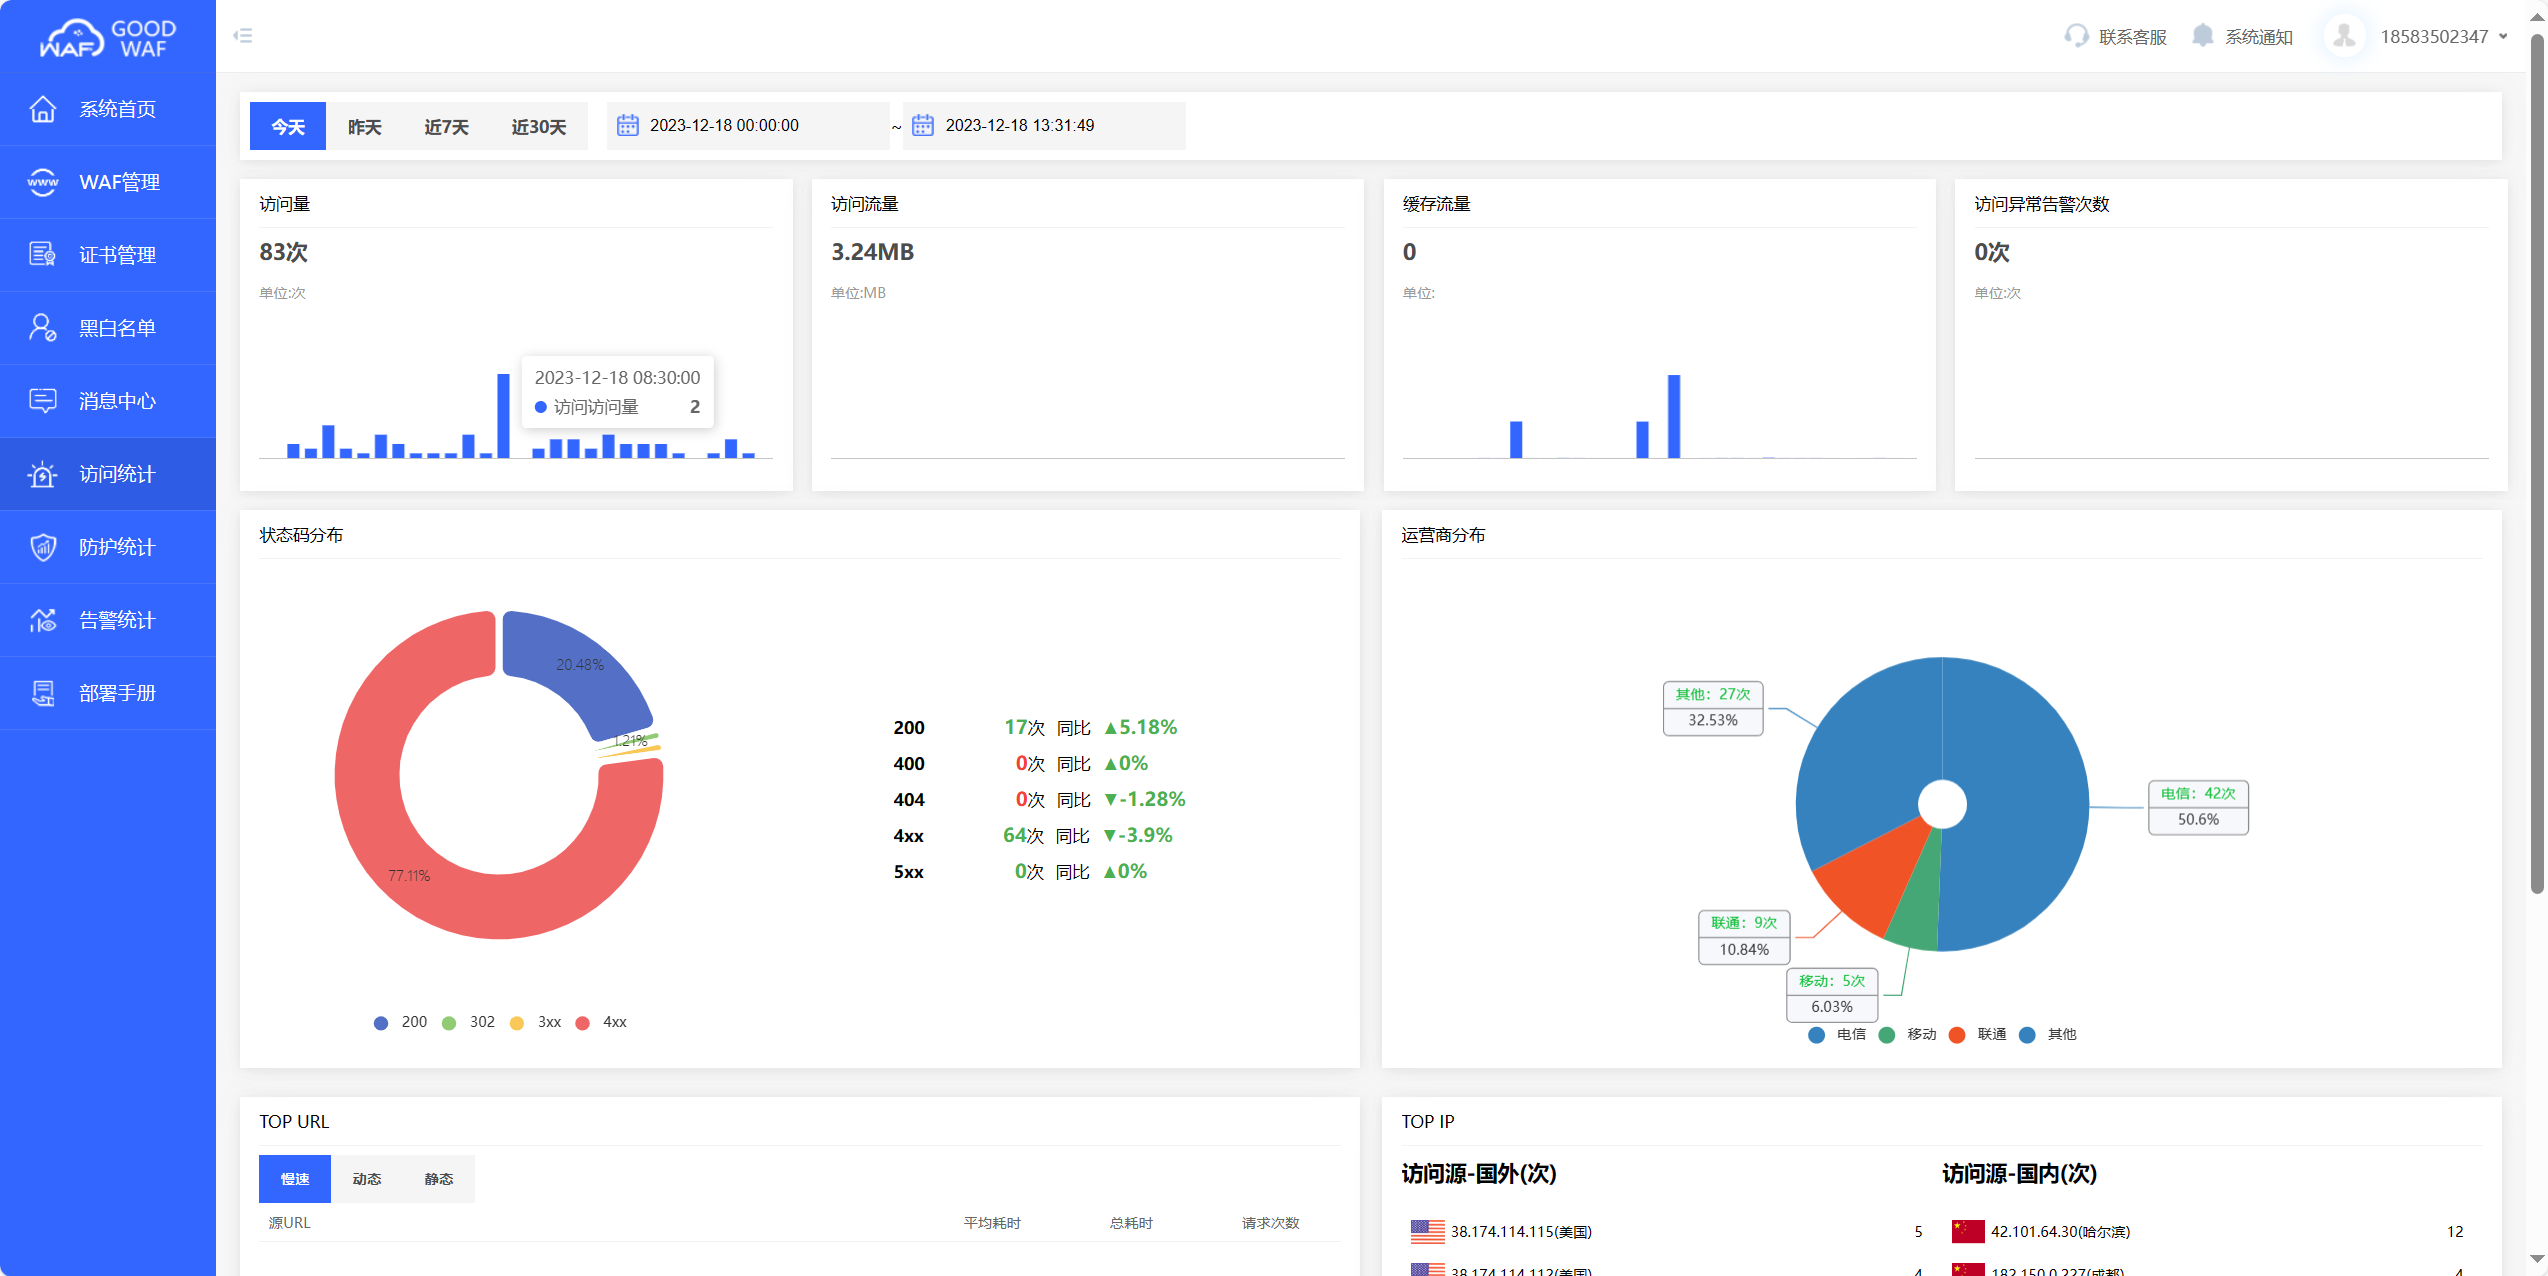This screenshot has height=1276, width=2548.
Task: Click the customer service headset icon
Action: point(2076,36)
